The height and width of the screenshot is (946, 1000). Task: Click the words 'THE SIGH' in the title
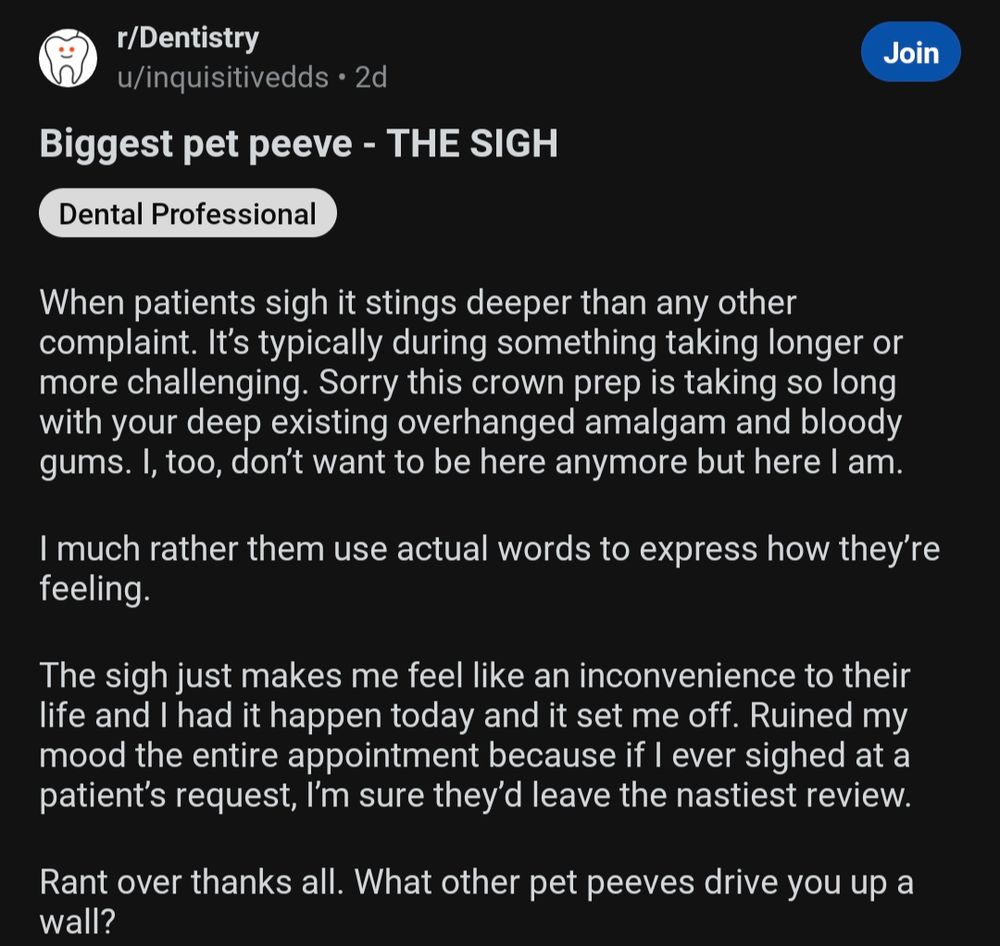pos(472,144)
